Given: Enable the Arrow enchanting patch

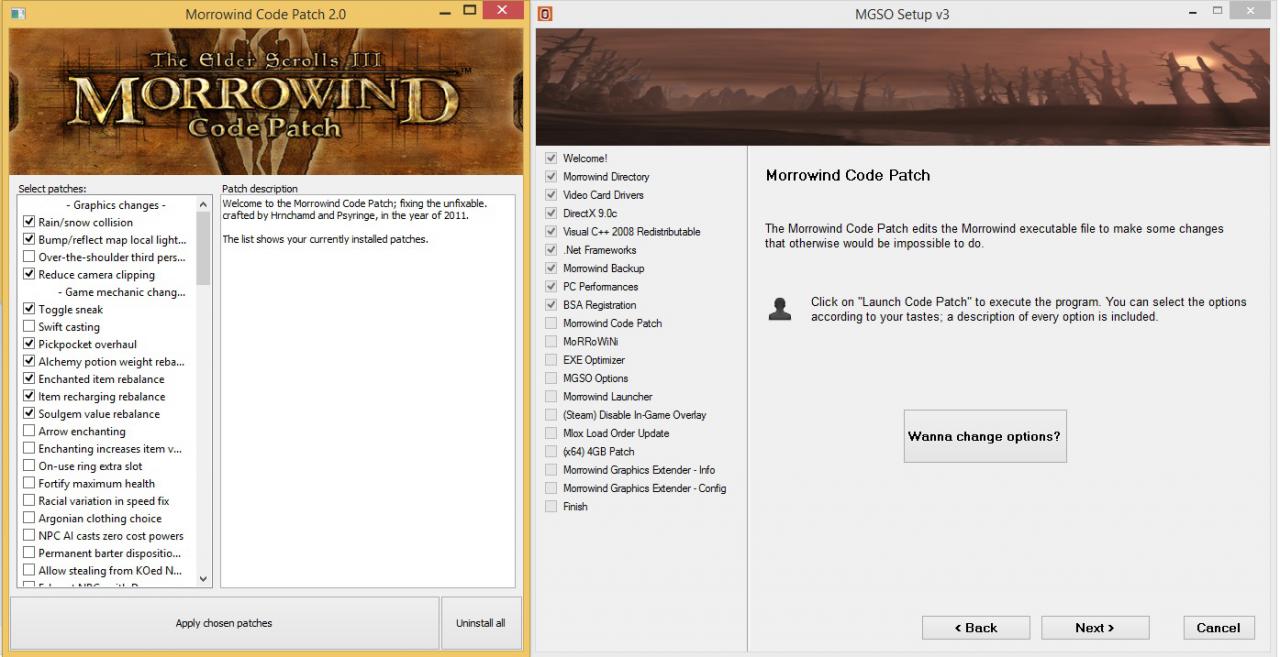Looking at the screenshot, I should click(29, 431).
